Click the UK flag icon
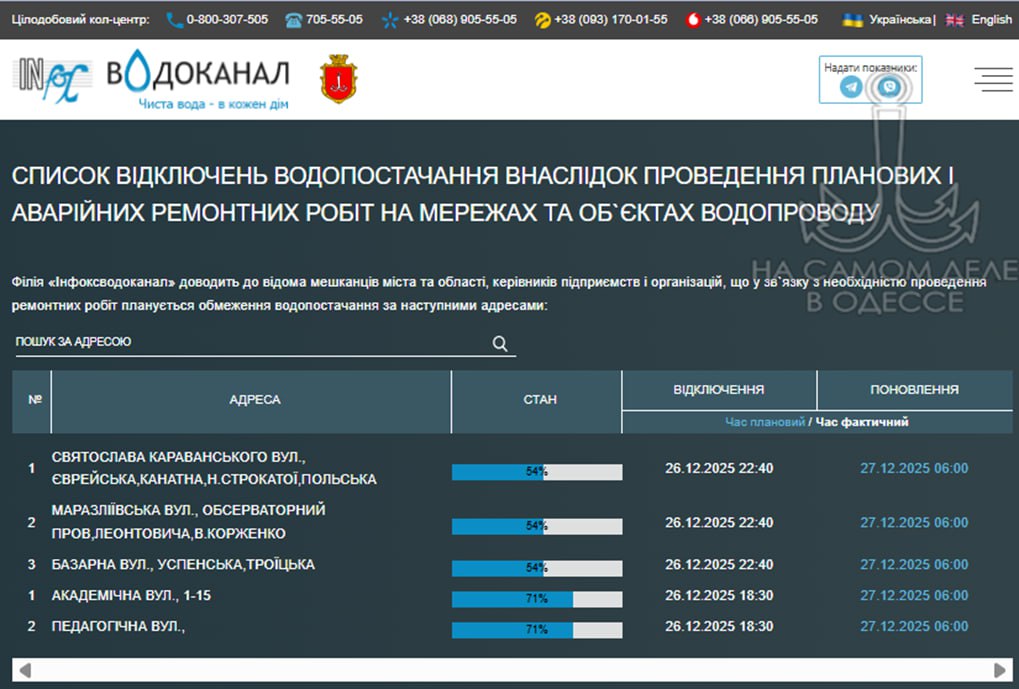Screen dimensions: 1019x689 pos(955,19)
